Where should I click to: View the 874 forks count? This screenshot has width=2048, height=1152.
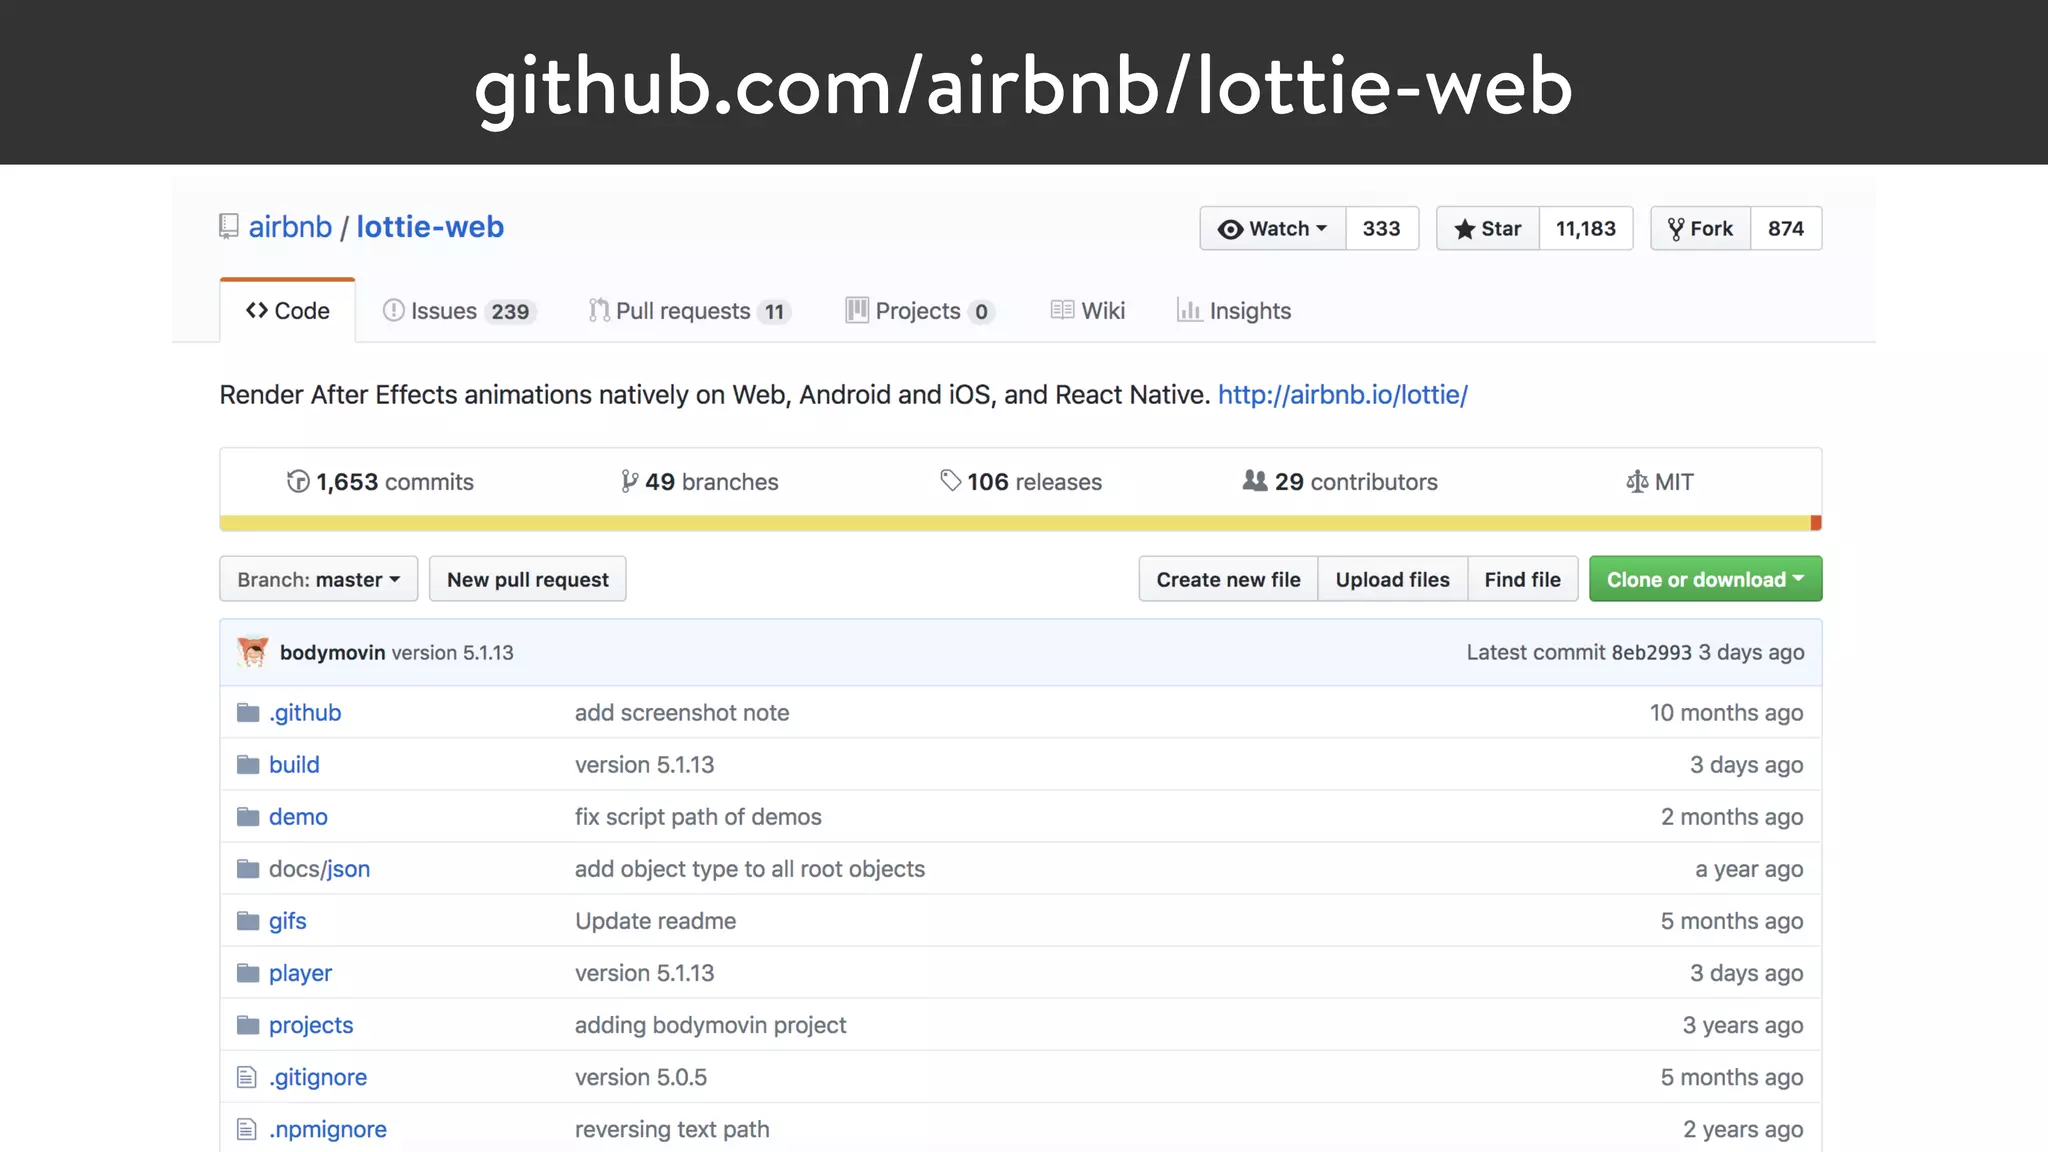pos(1786,228)
